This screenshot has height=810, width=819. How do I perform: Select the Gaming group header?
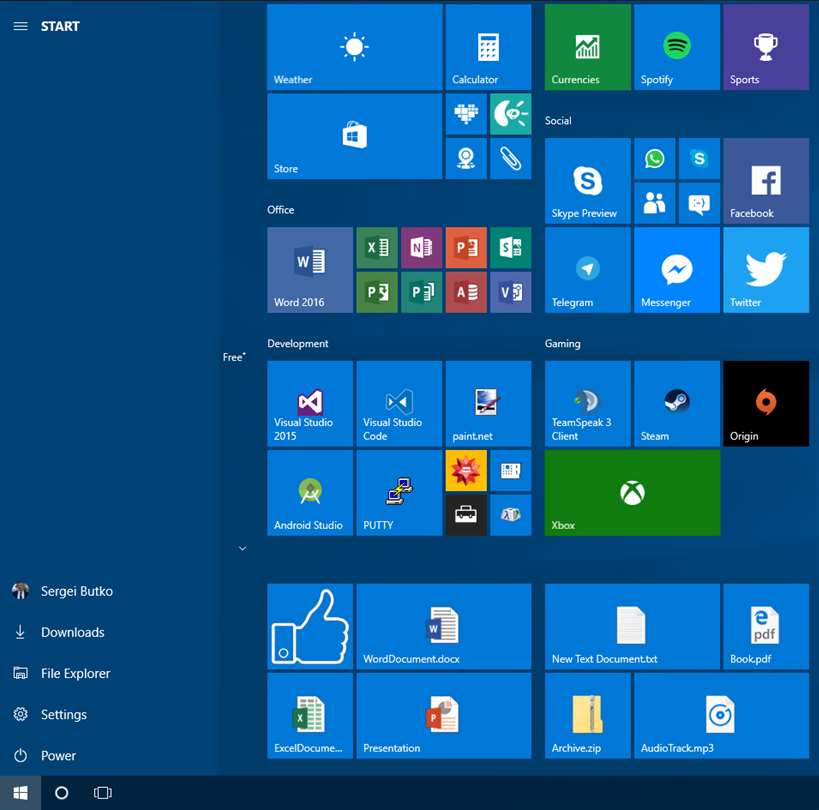click(563, 344)
